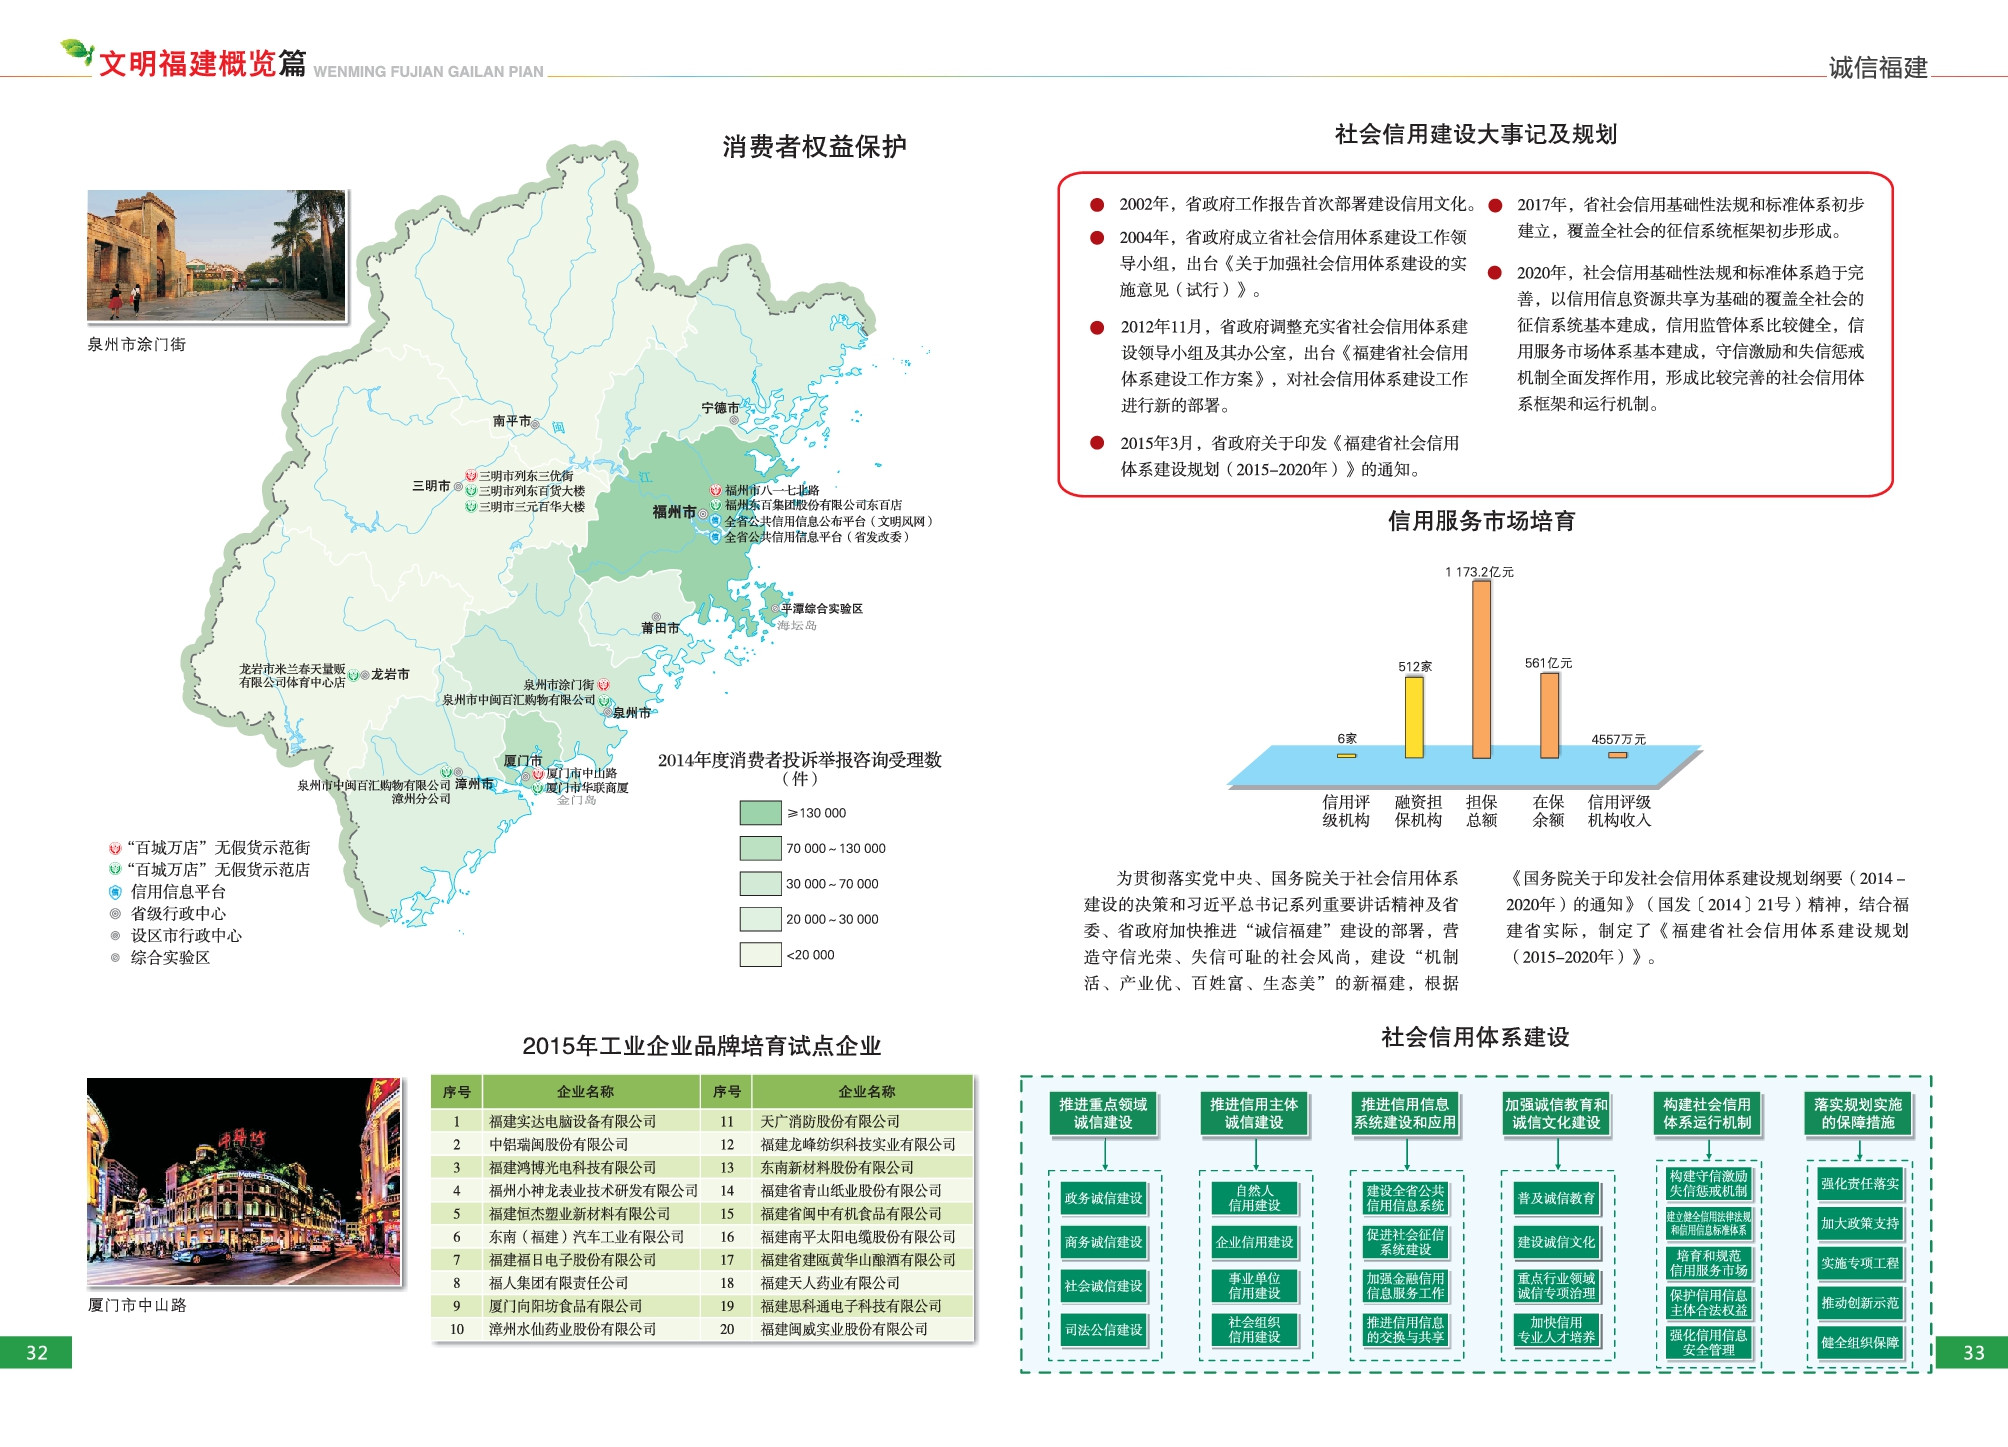
Task: Click the green leaf logo beside 文明福建概览篇
Action: (76, 51)
